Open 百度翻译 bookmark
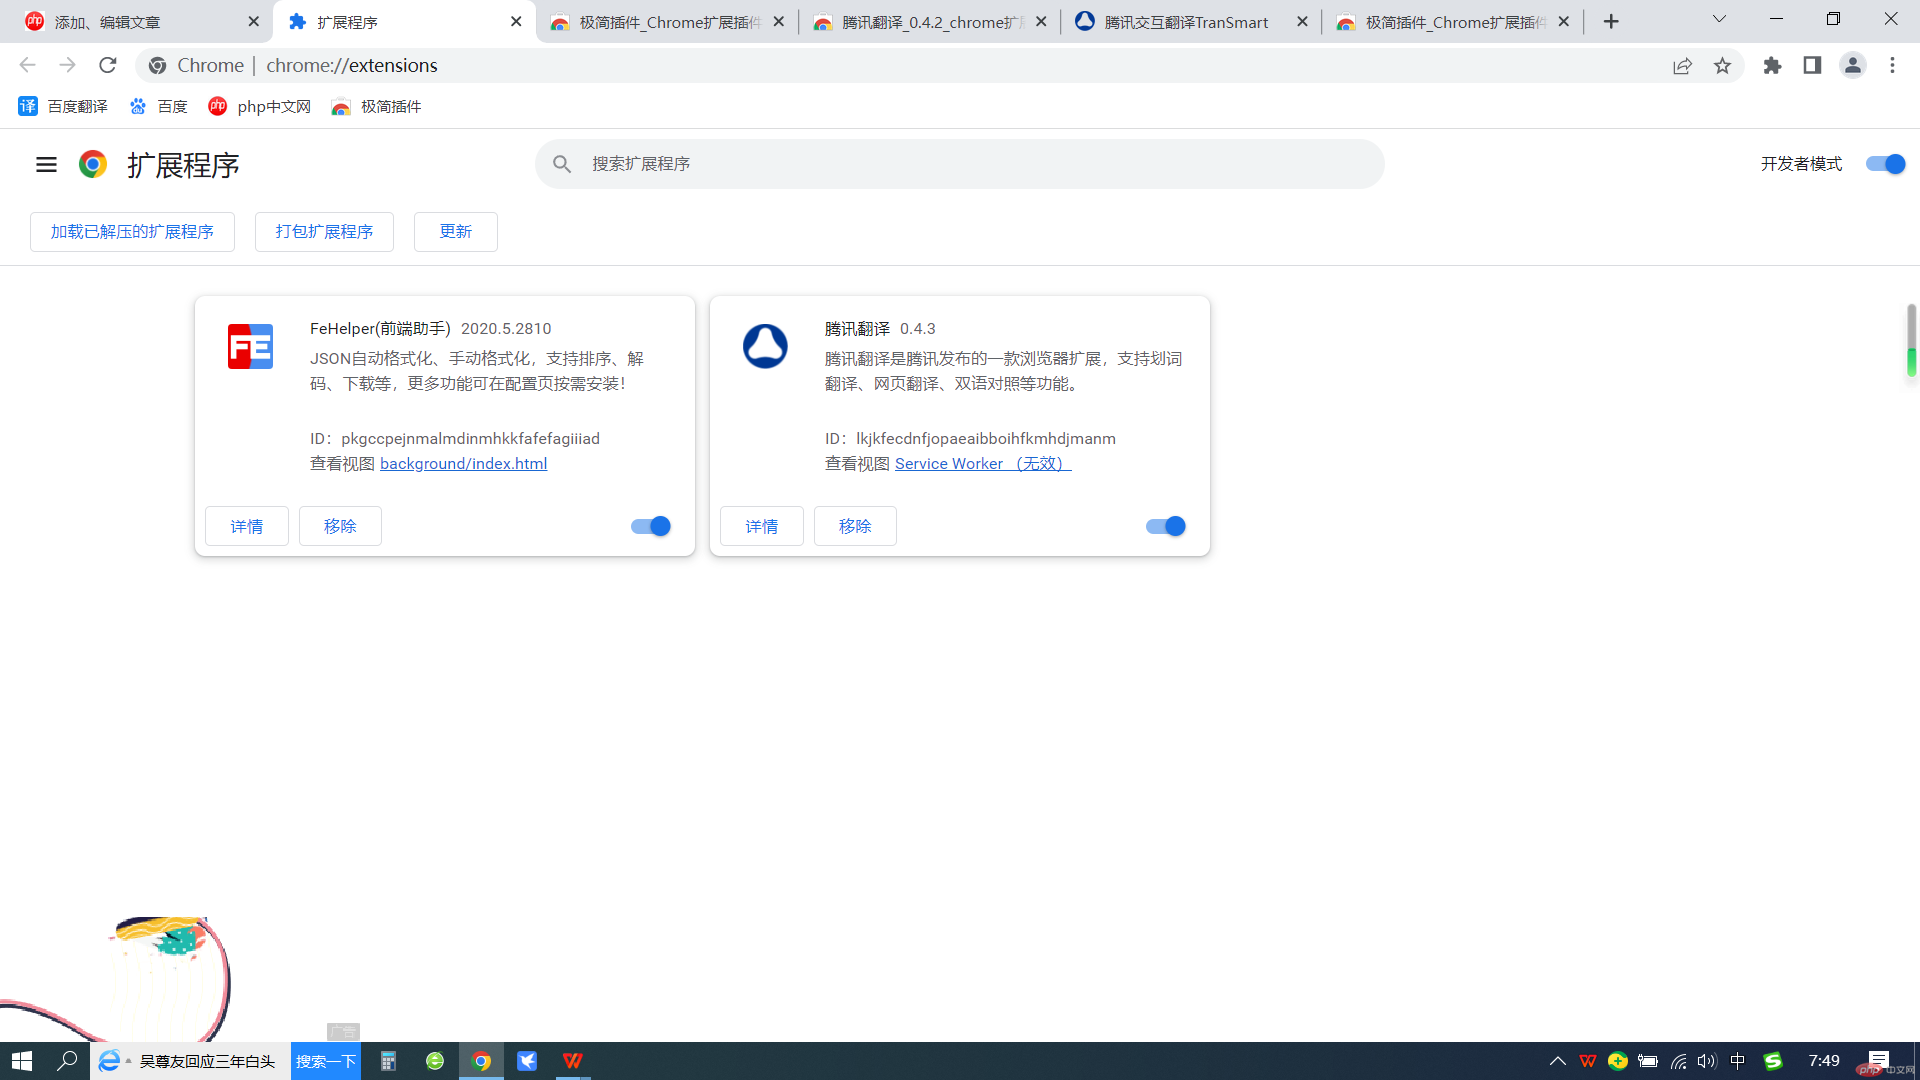 tap(63, 106)
